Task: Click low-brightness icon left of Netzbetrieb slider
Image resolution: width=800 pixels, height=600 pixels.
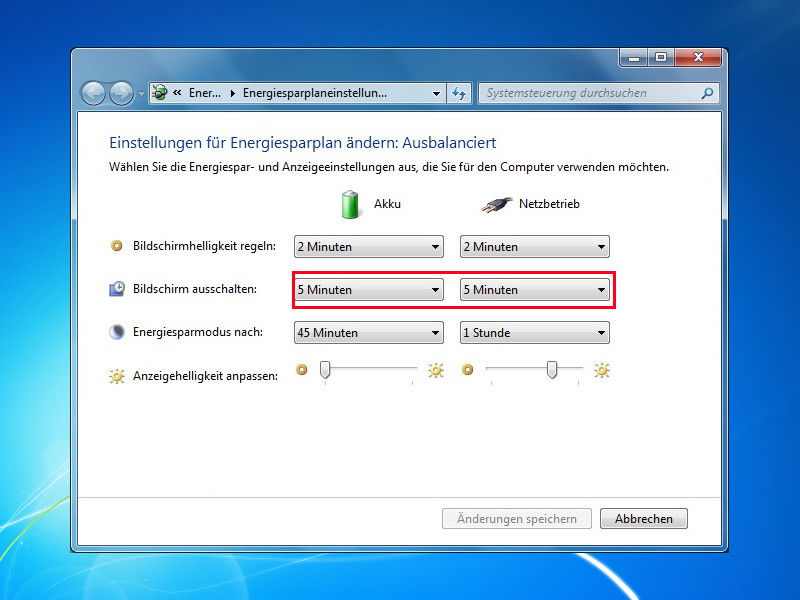Action: point(467,369)
